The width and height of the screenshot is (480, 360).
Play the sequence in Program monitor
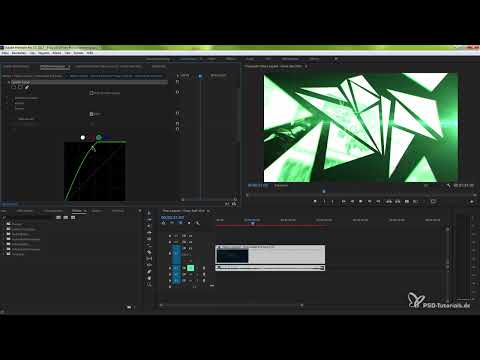point(360,201)
